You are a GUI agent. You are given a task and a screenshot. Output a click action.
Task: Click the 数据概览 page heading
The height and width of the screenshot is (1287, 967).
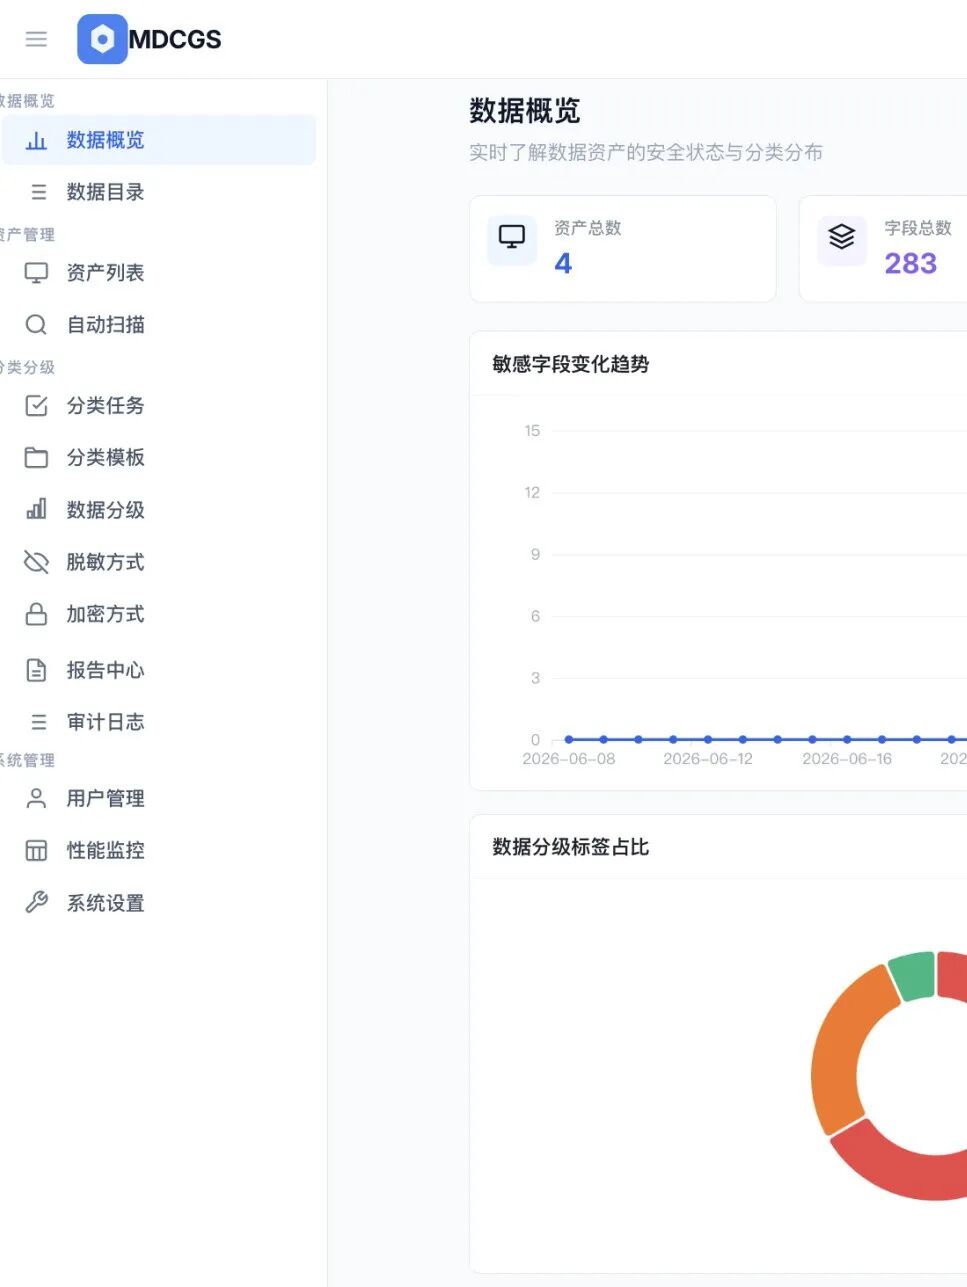pyautogui.click(x=525, y=111)
